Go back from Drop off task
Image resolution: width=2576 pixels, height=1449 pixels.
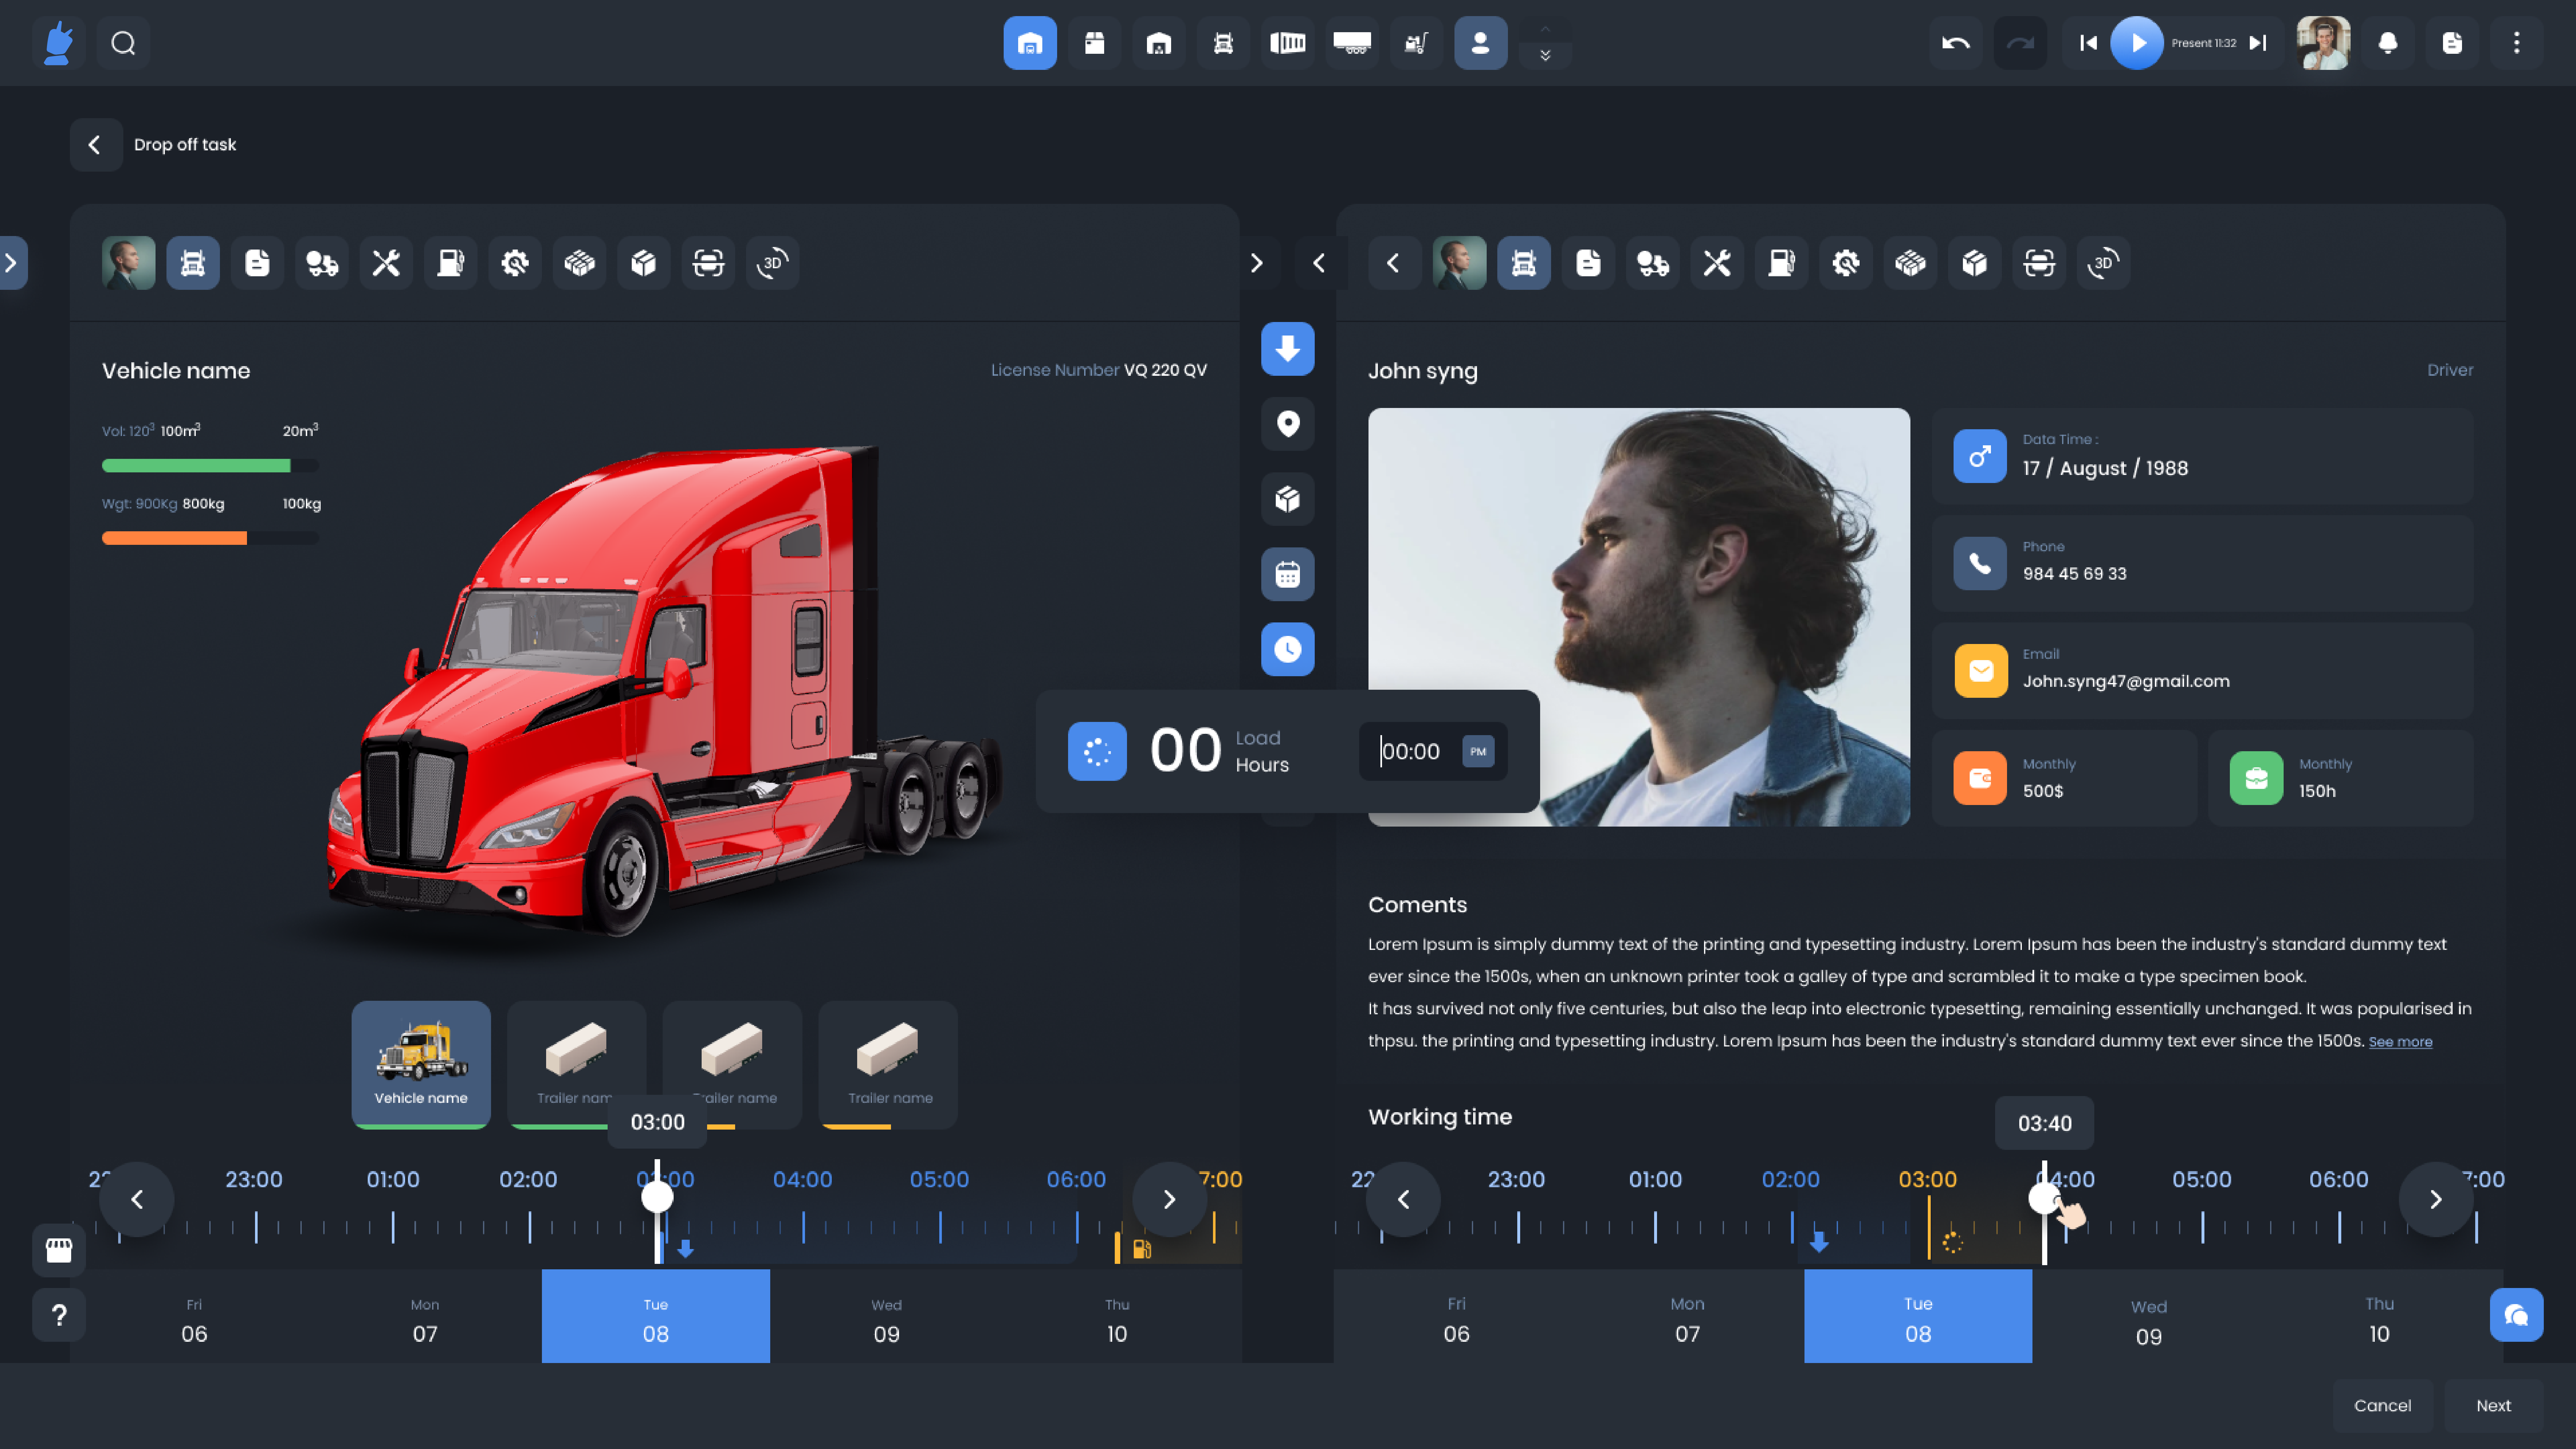96,145
